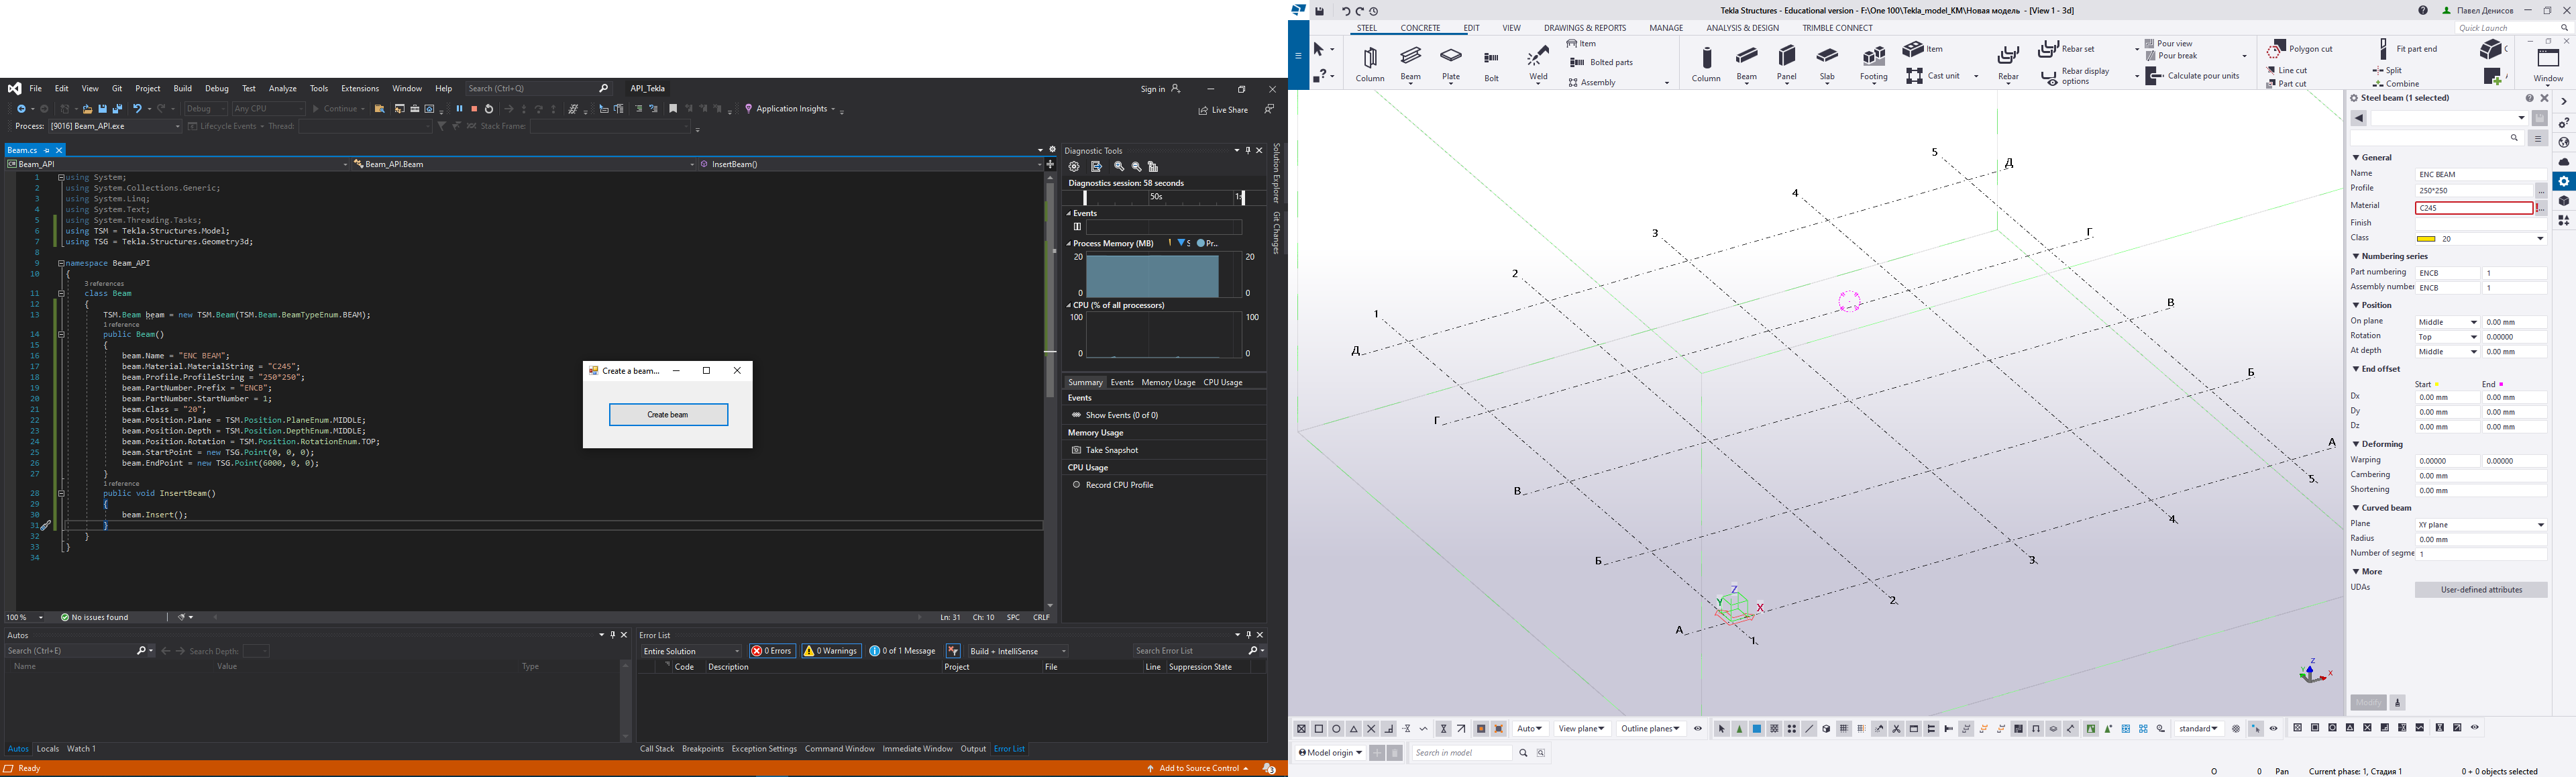This screenshot has width=2576, height=777.
Task: Create a Footing with the Footing tool
Action: coord(1873,63)
